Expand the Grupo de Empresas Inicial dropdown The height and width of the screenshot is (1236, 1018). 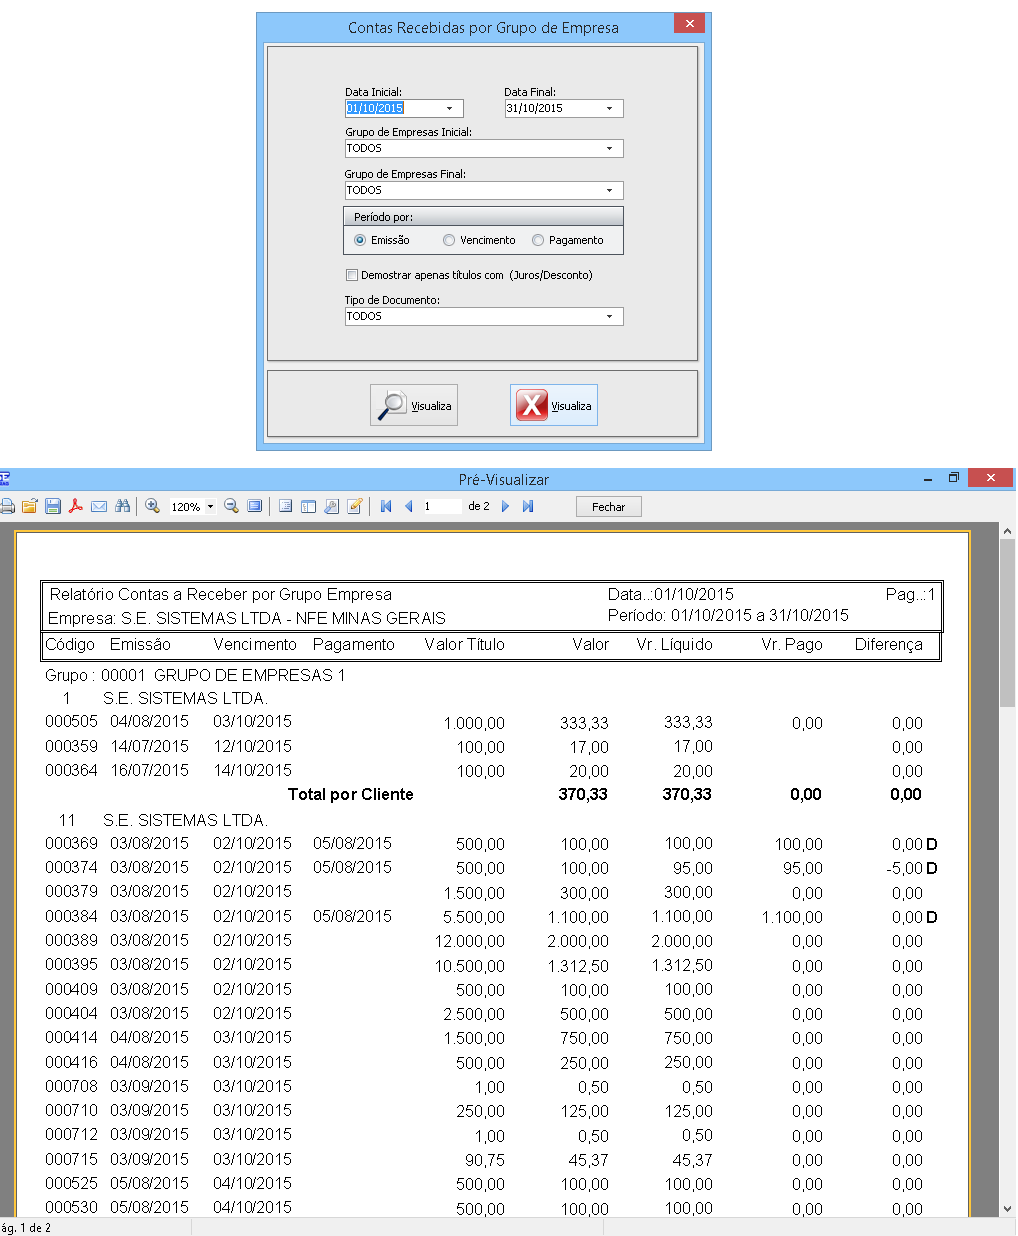(610, 149)
